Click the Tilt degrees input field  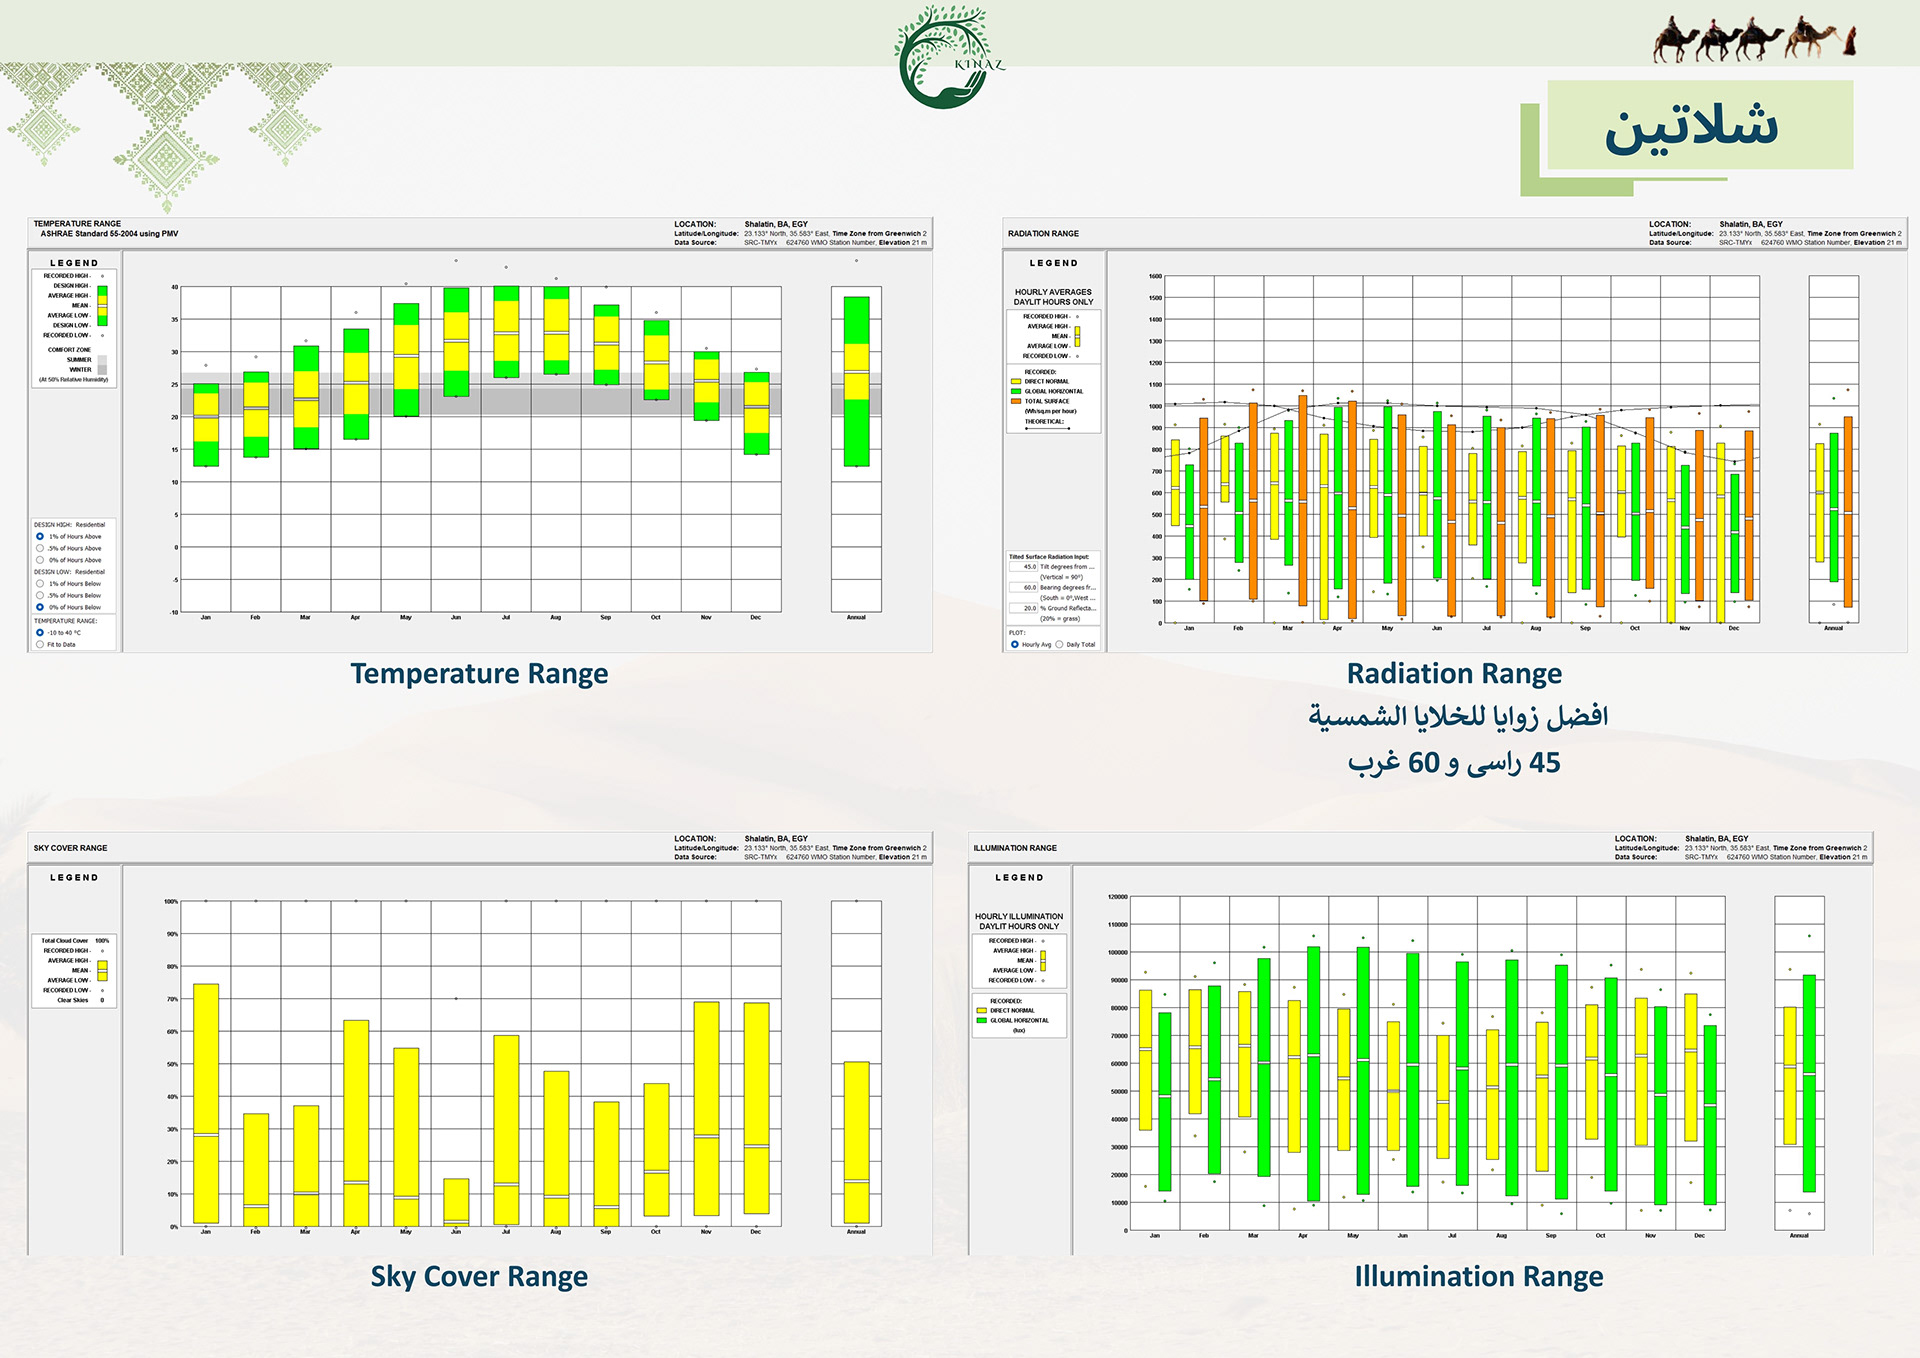pos(1024,567)
